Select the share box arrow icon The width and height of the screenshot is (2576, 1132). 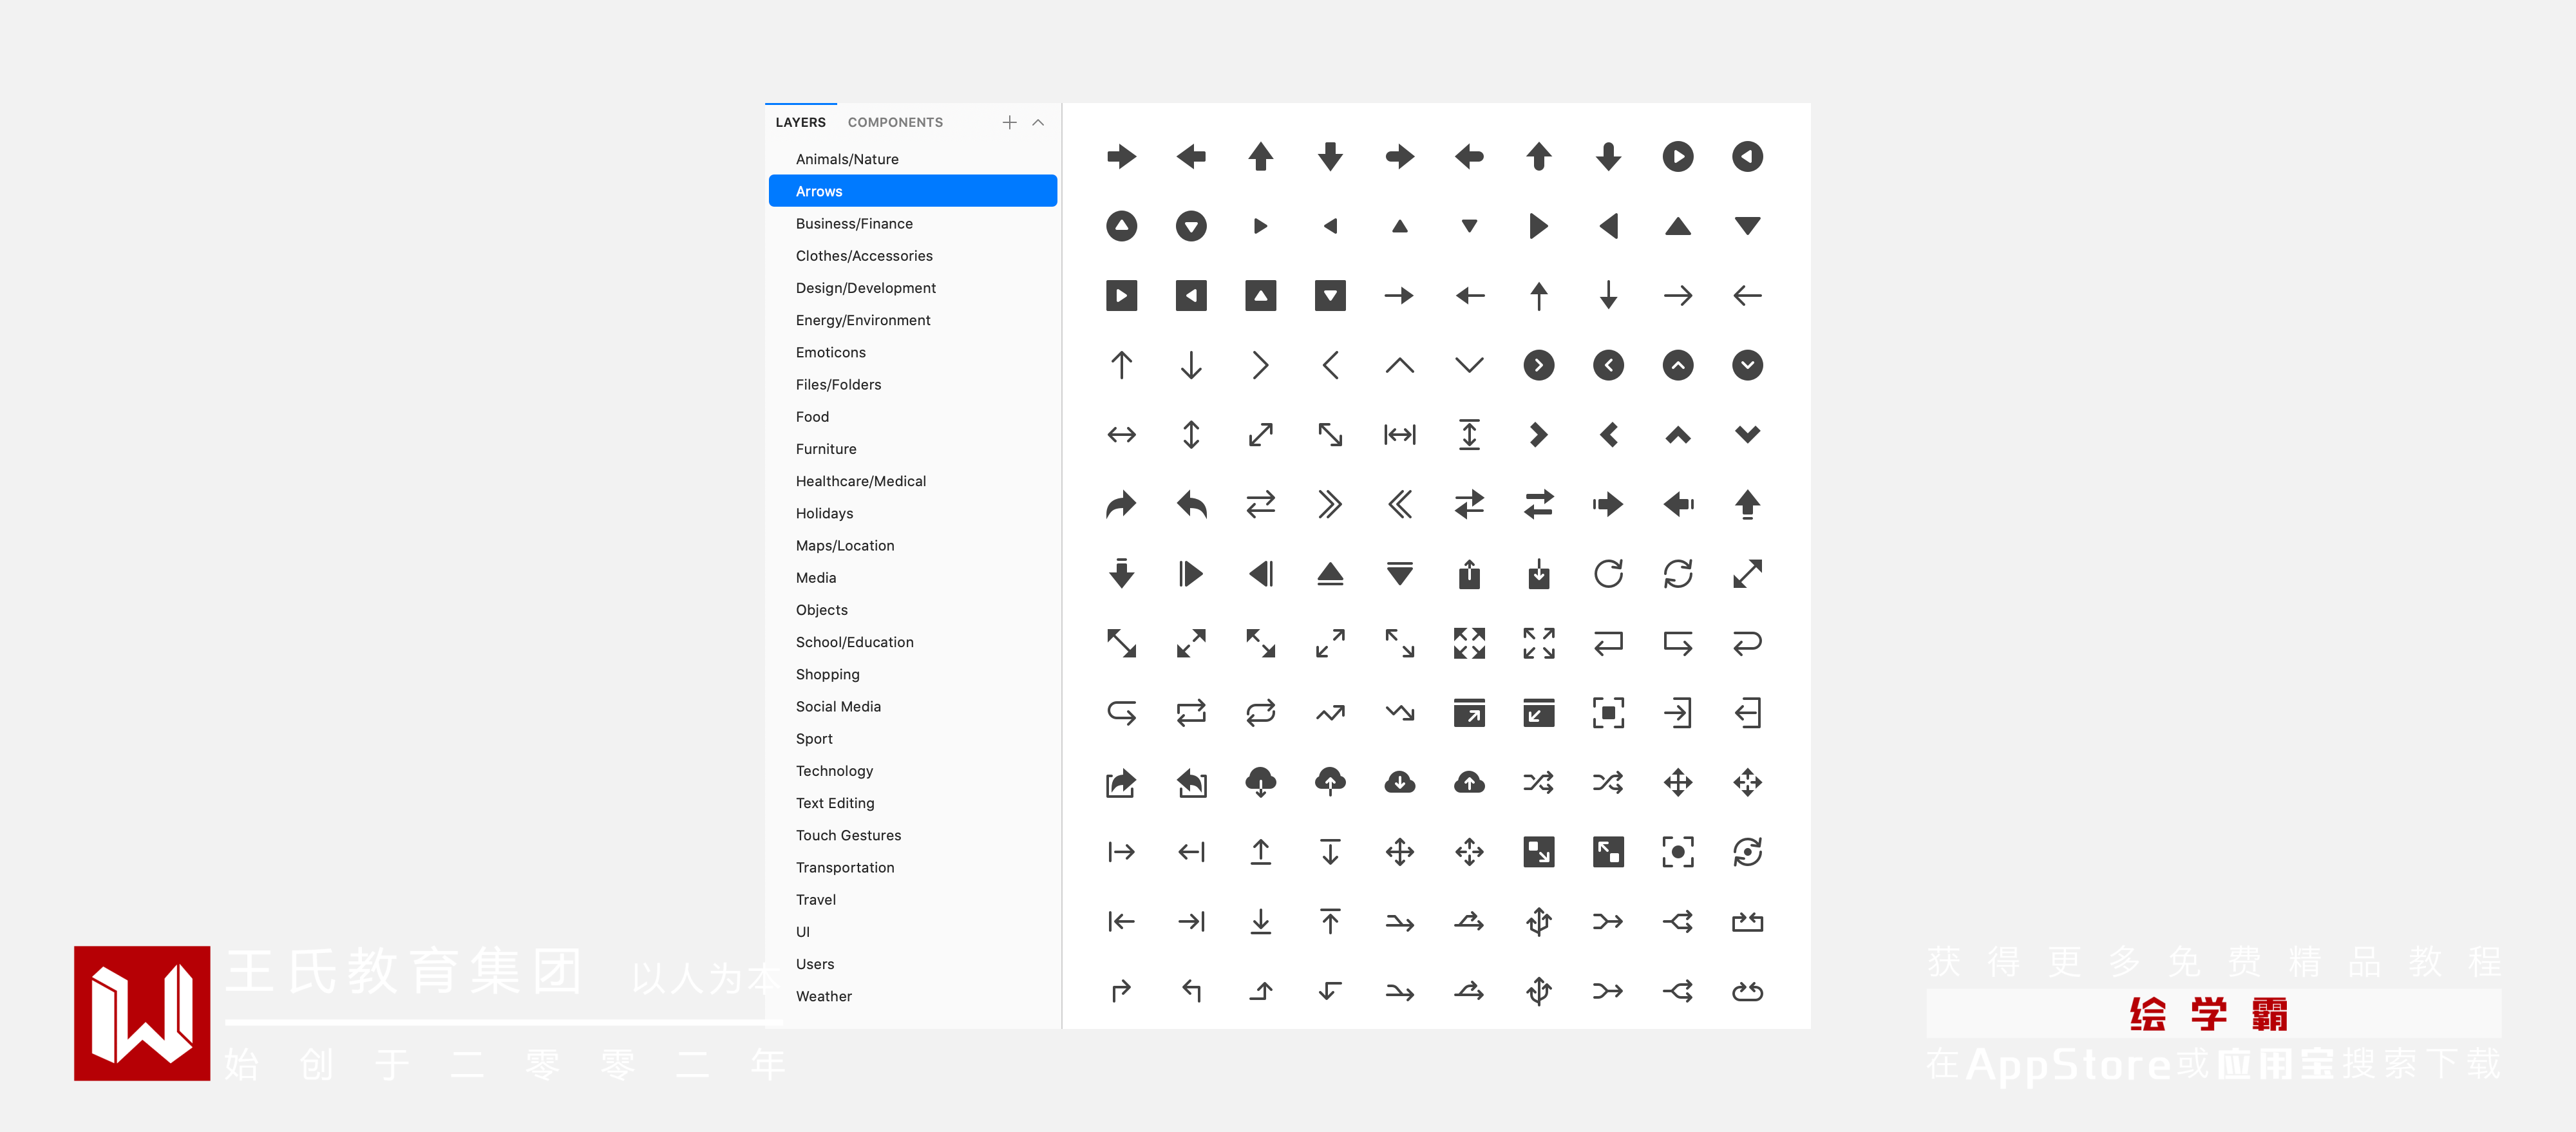point(1121,782)
